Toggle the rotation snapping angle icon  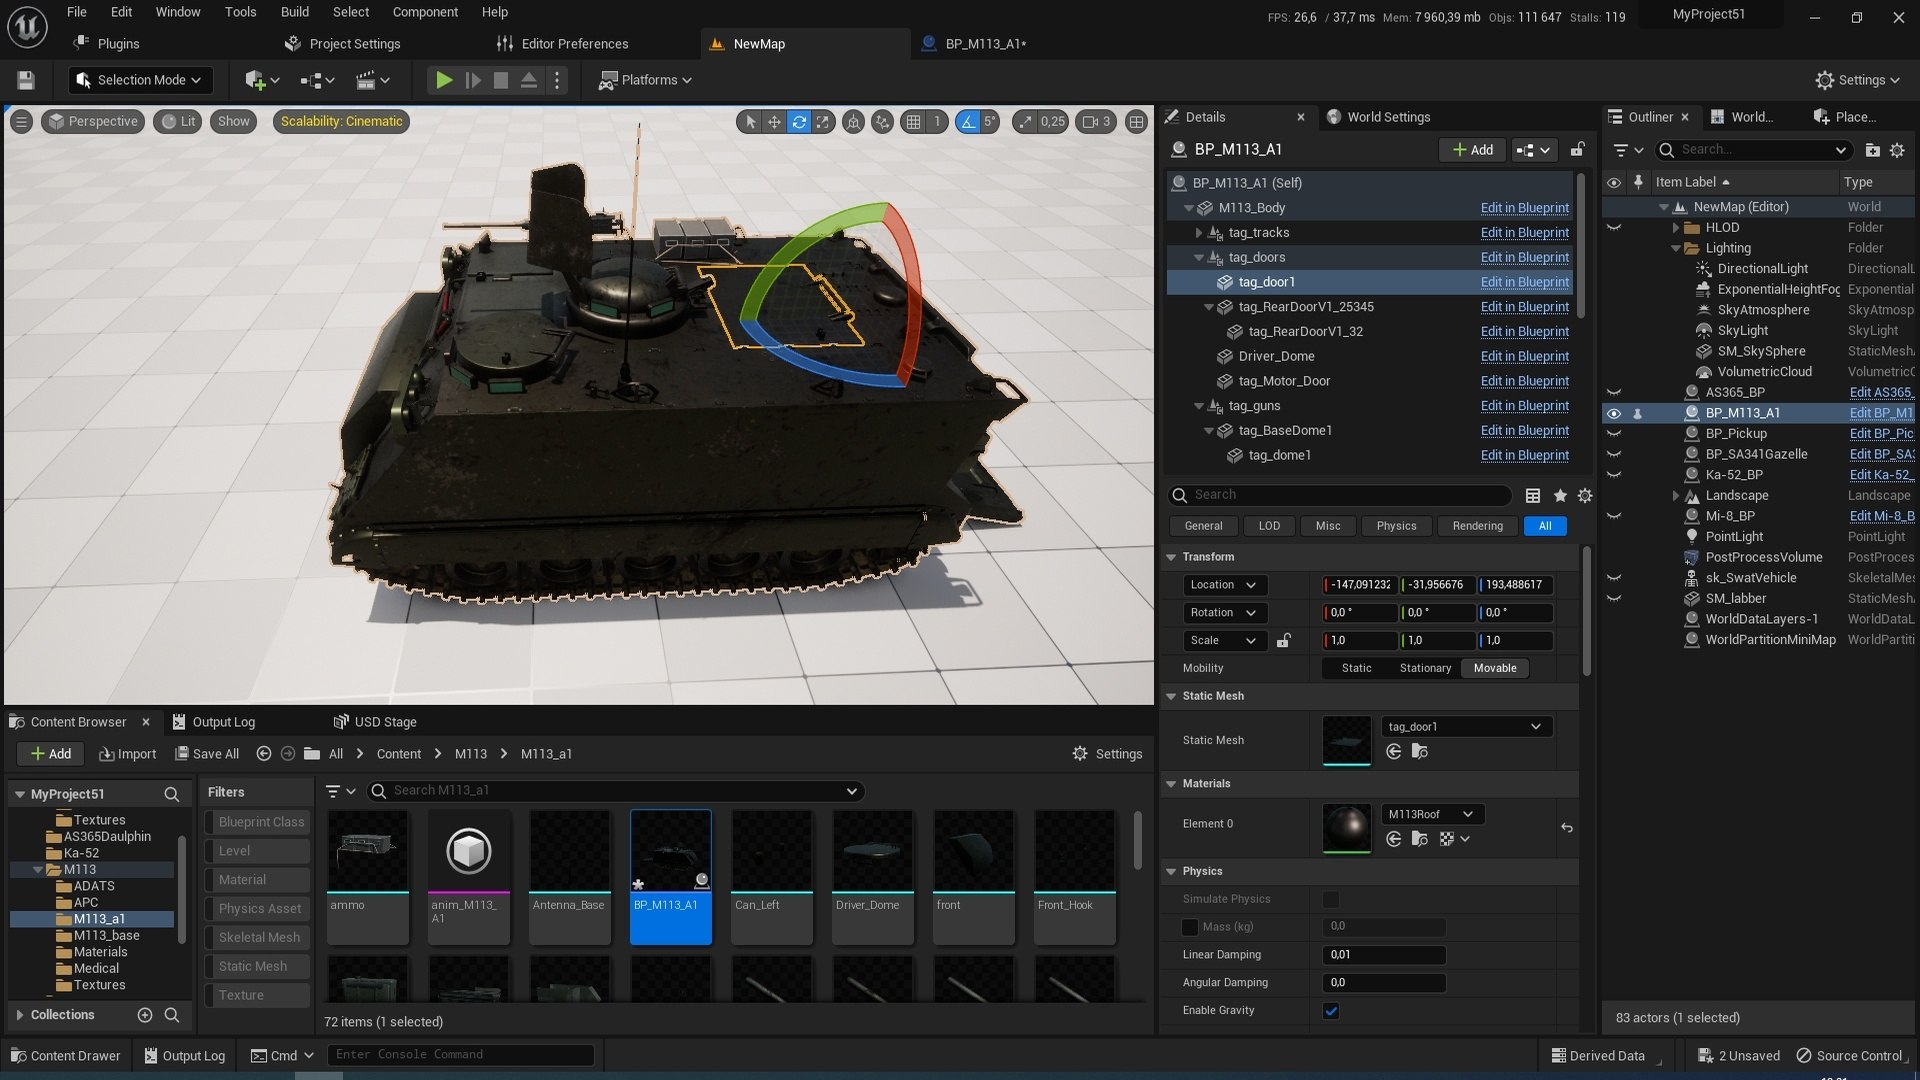click(967, 122)
